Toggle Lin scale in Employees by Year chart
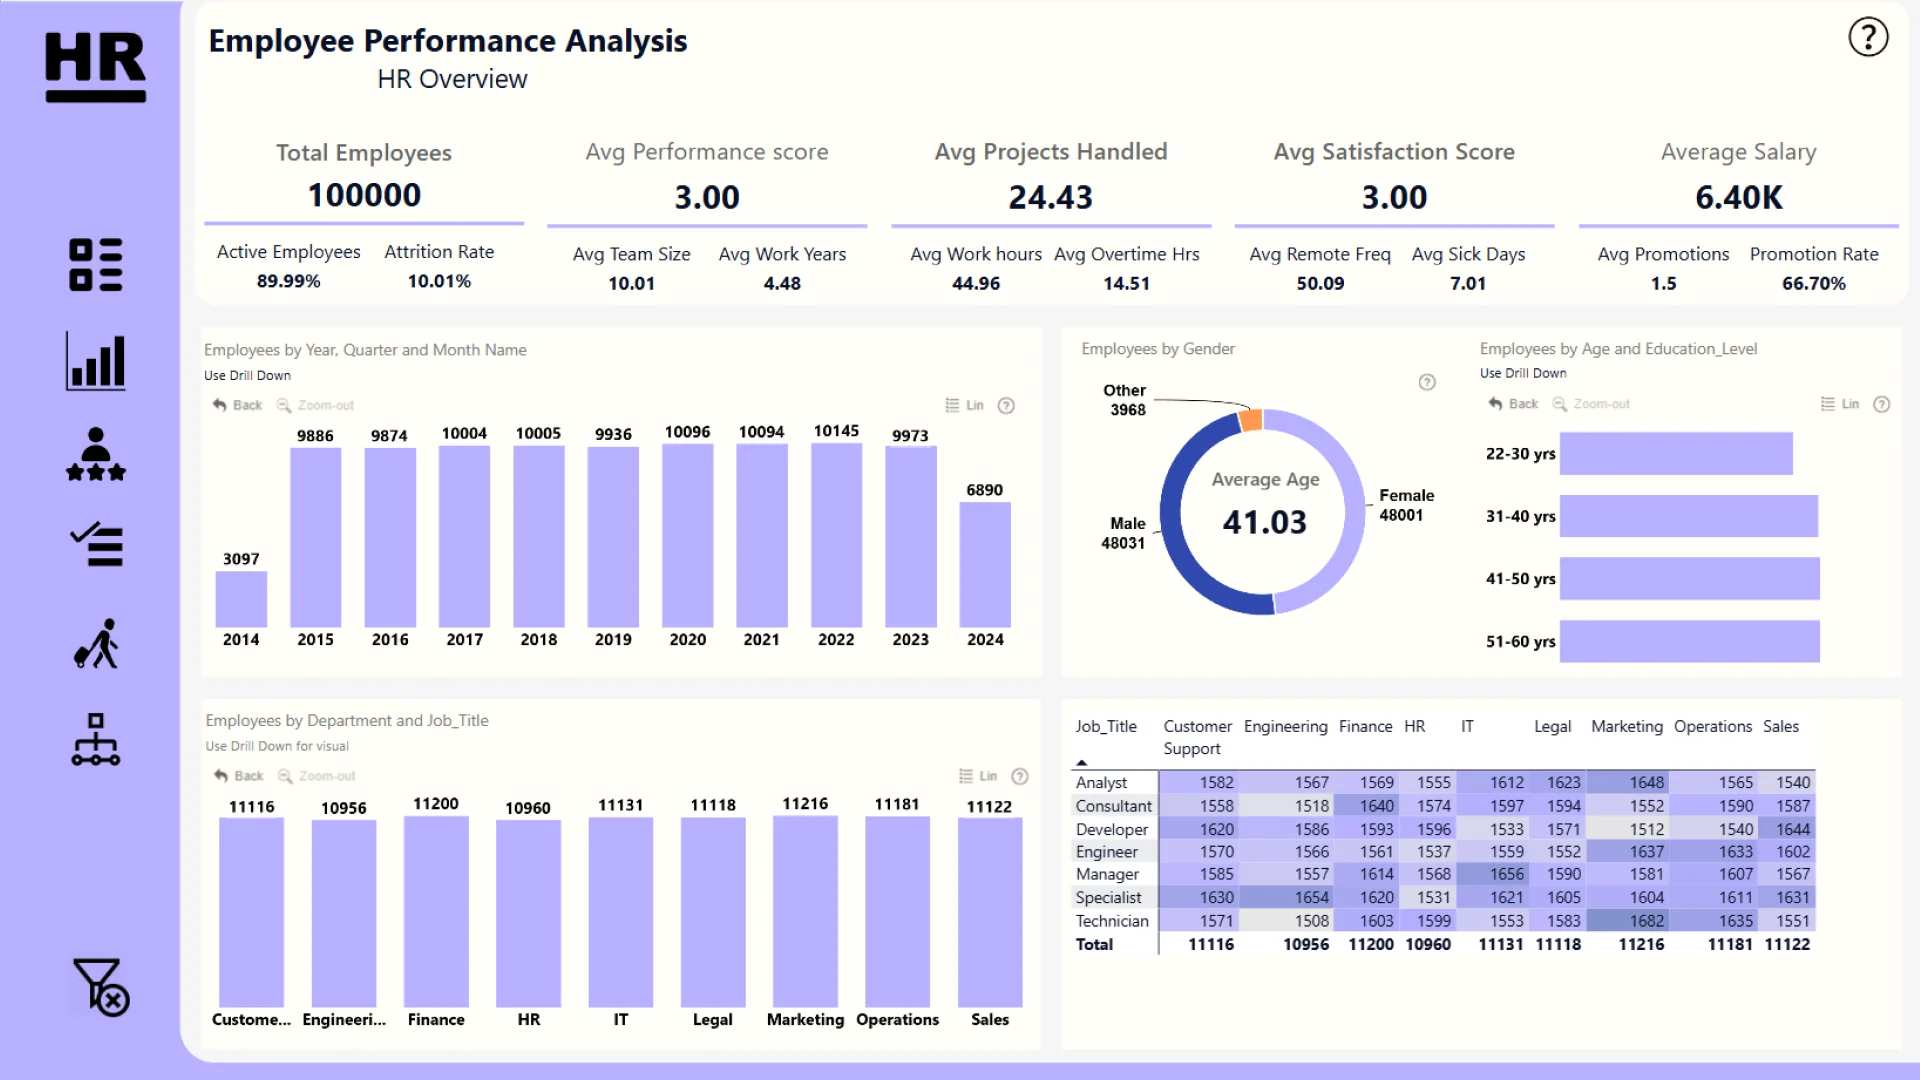Image resolution: width=1920 pixels, height=1080 pixels. (x=965, y=405)
